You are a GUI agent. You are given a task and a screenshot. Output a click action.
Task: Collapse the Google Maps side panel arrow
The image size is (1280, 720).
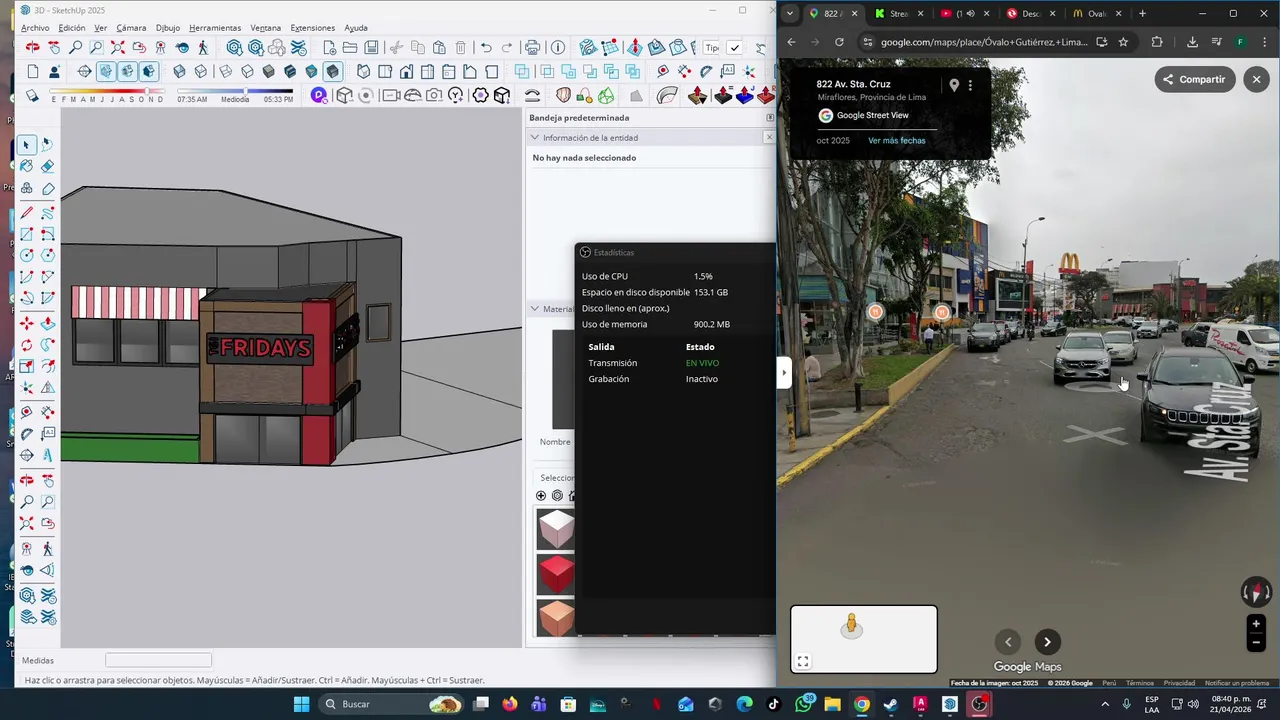(x=784, y=373)
